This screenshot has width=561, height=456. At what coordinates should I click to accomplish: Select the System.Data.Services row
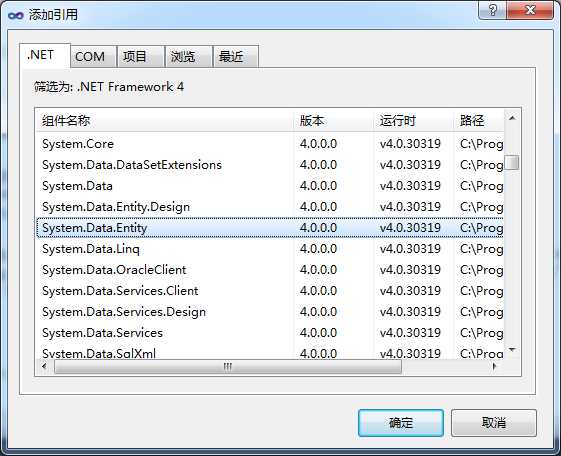(x=270, y=333)
